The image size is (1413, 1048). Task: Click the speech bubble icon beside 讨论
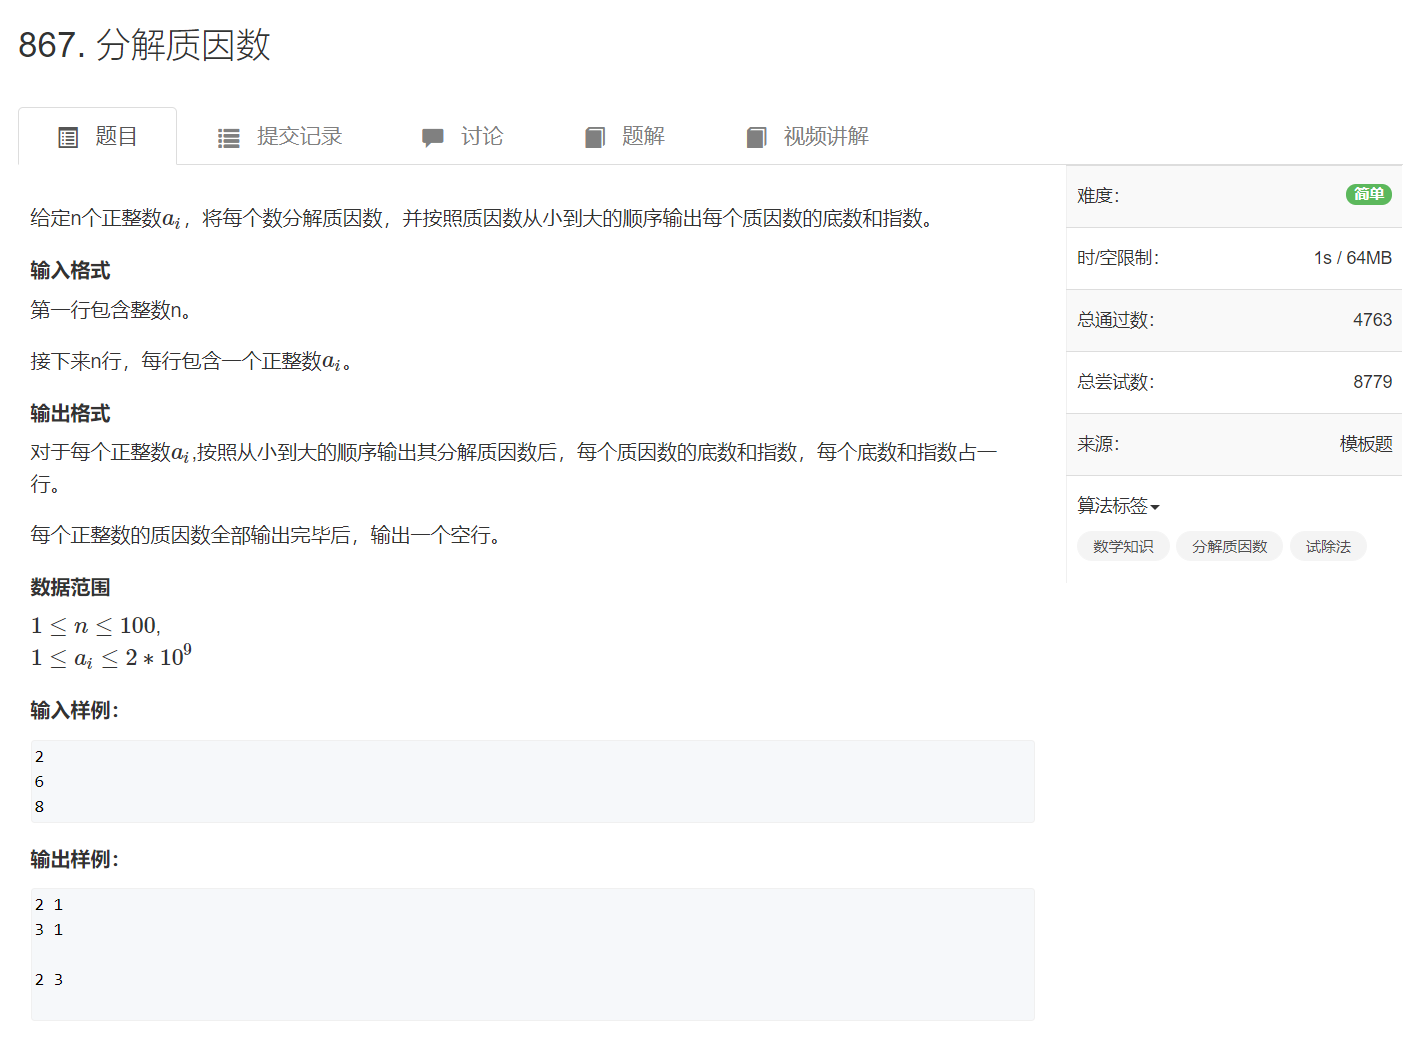coord(433,138)
